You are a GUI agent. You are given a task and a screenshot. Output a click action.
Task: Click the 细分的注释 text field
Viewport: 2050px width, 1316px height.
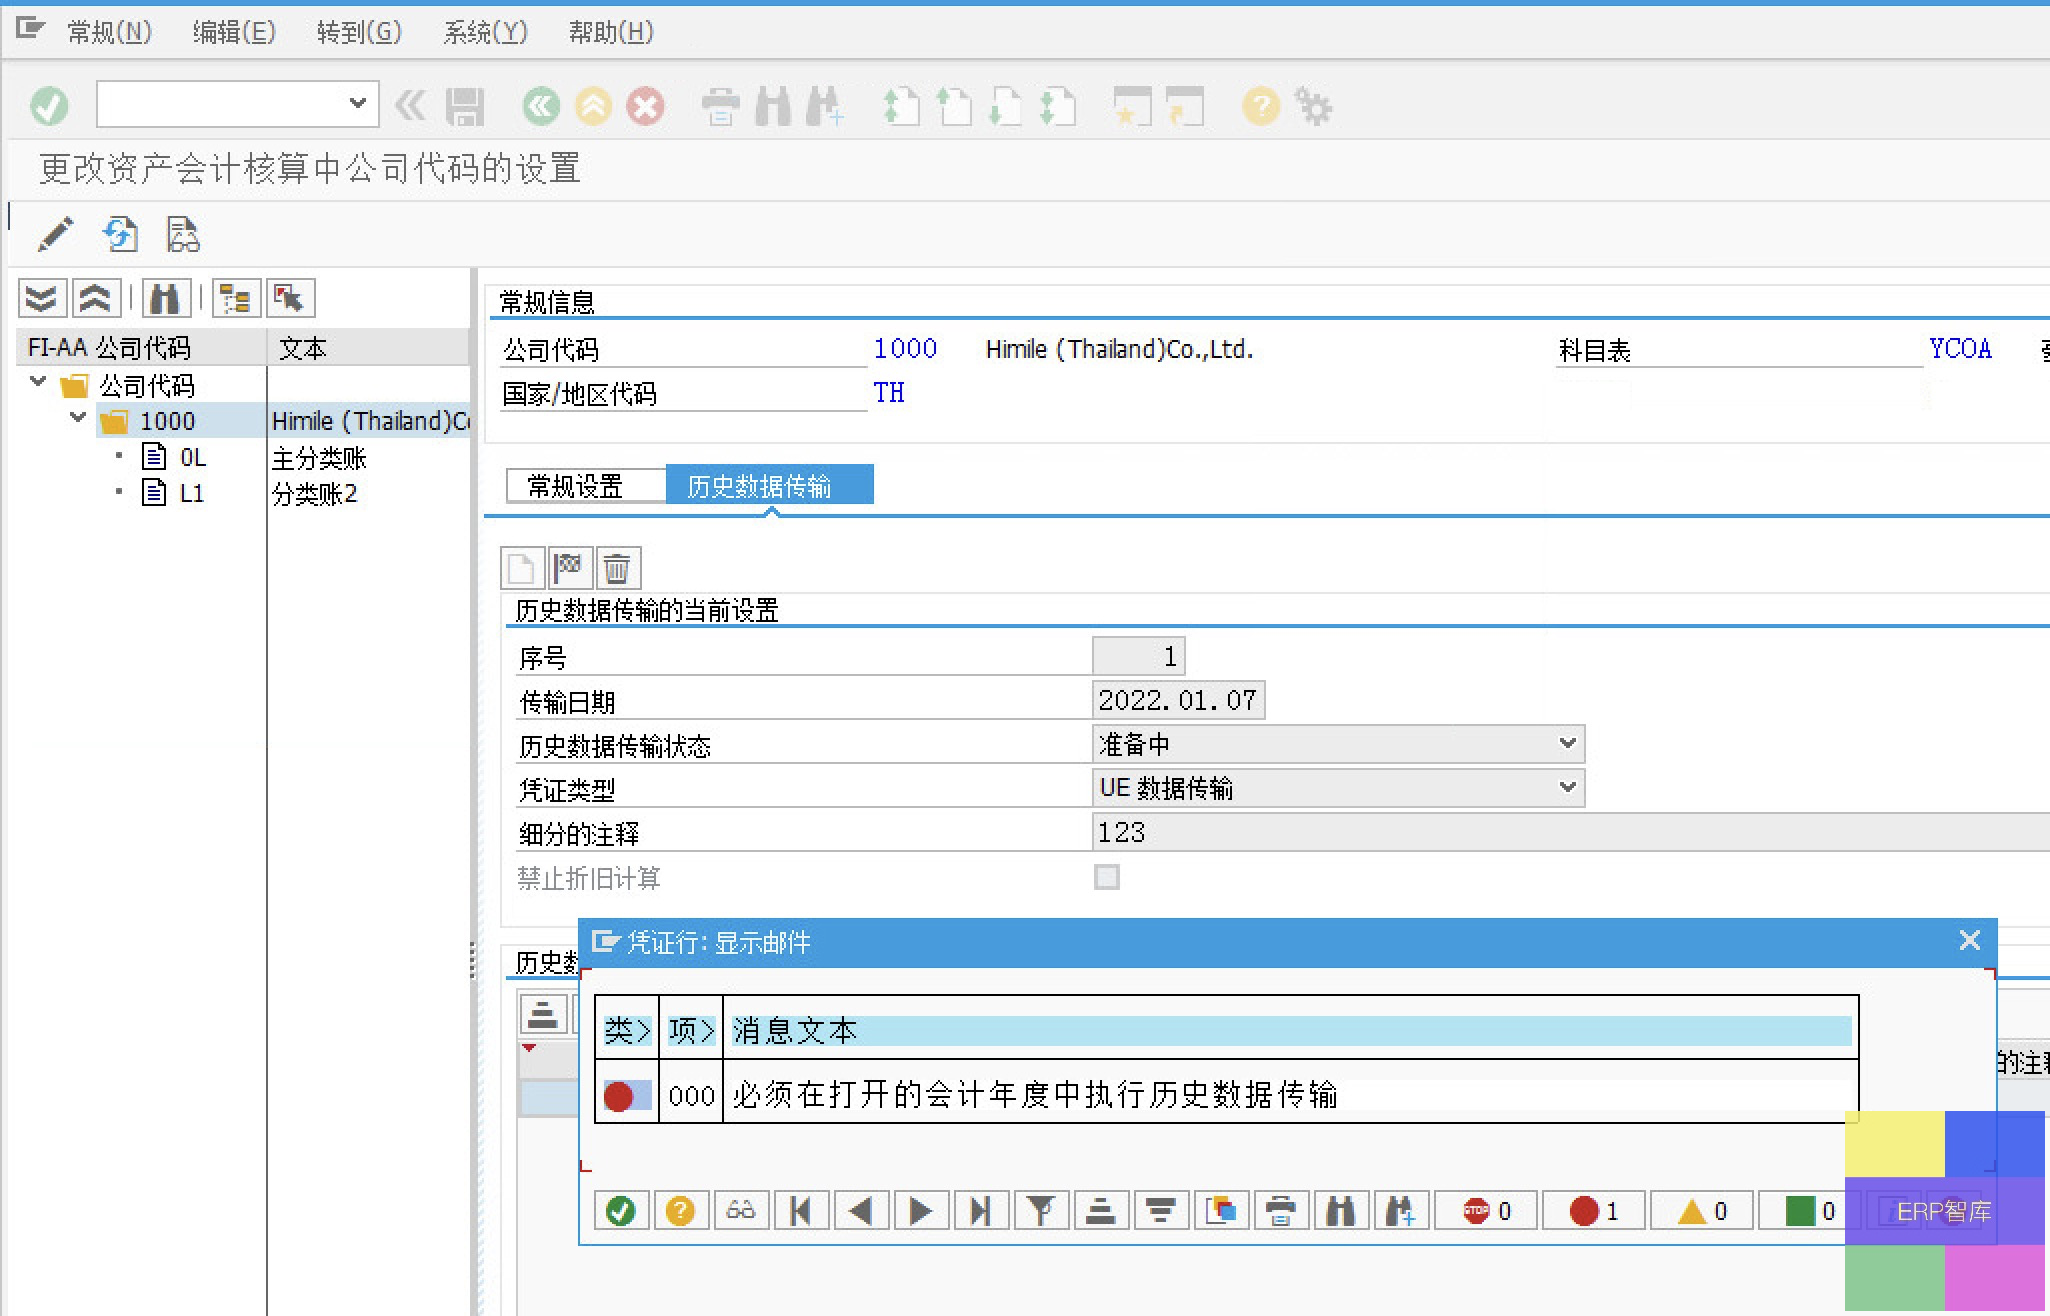[x=1570, y=832]
